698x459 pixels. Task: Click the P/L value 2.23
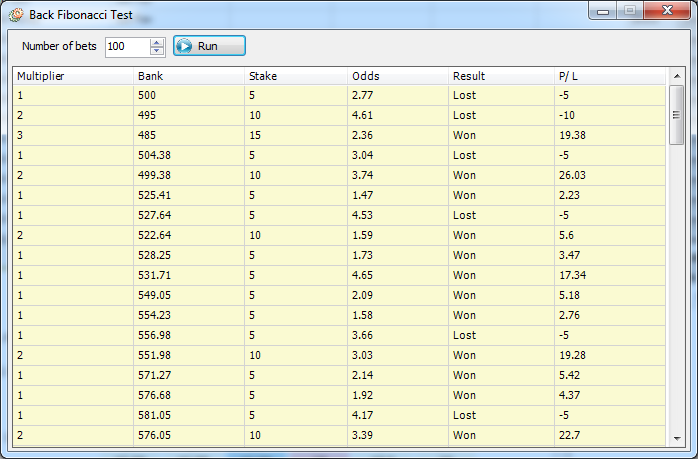[x=569, y=195]
